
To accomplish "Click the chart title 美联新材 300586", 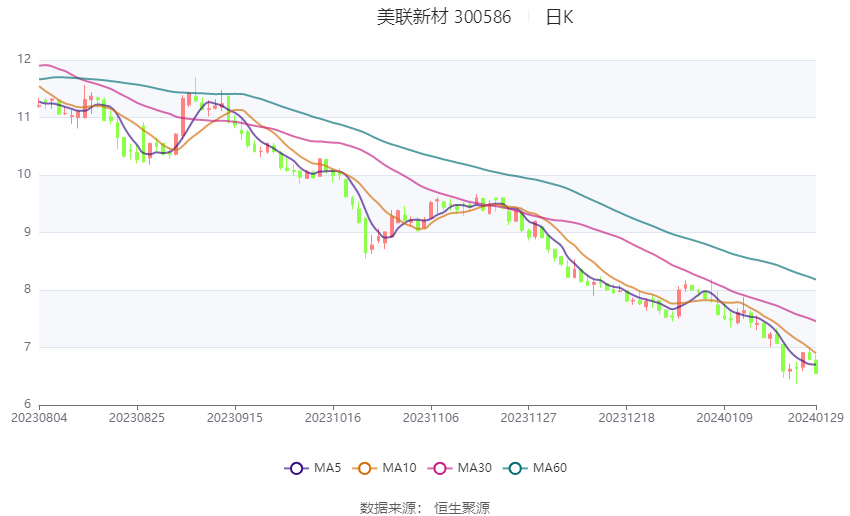I will click(x=444, y=17).
